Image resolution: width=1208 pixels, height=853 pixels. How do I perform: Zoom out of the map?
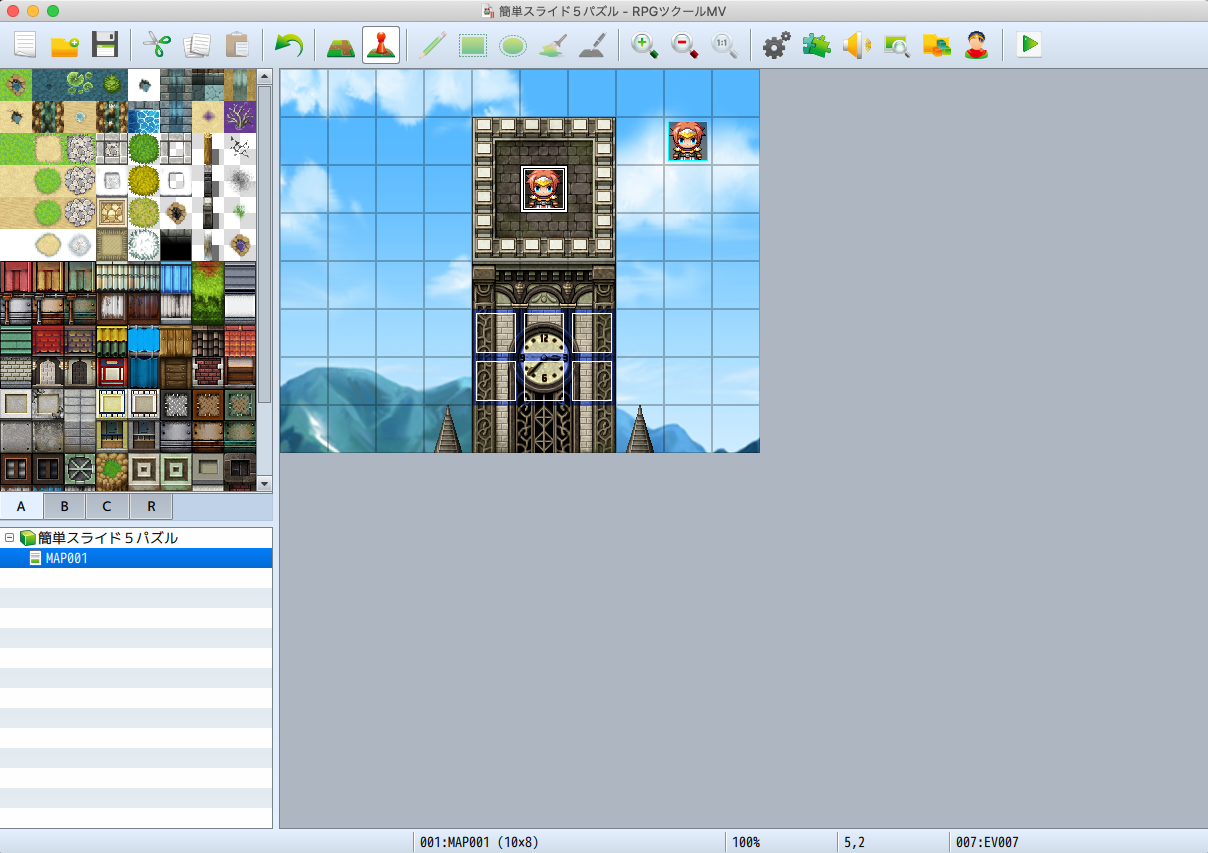(x=685, y=45)
